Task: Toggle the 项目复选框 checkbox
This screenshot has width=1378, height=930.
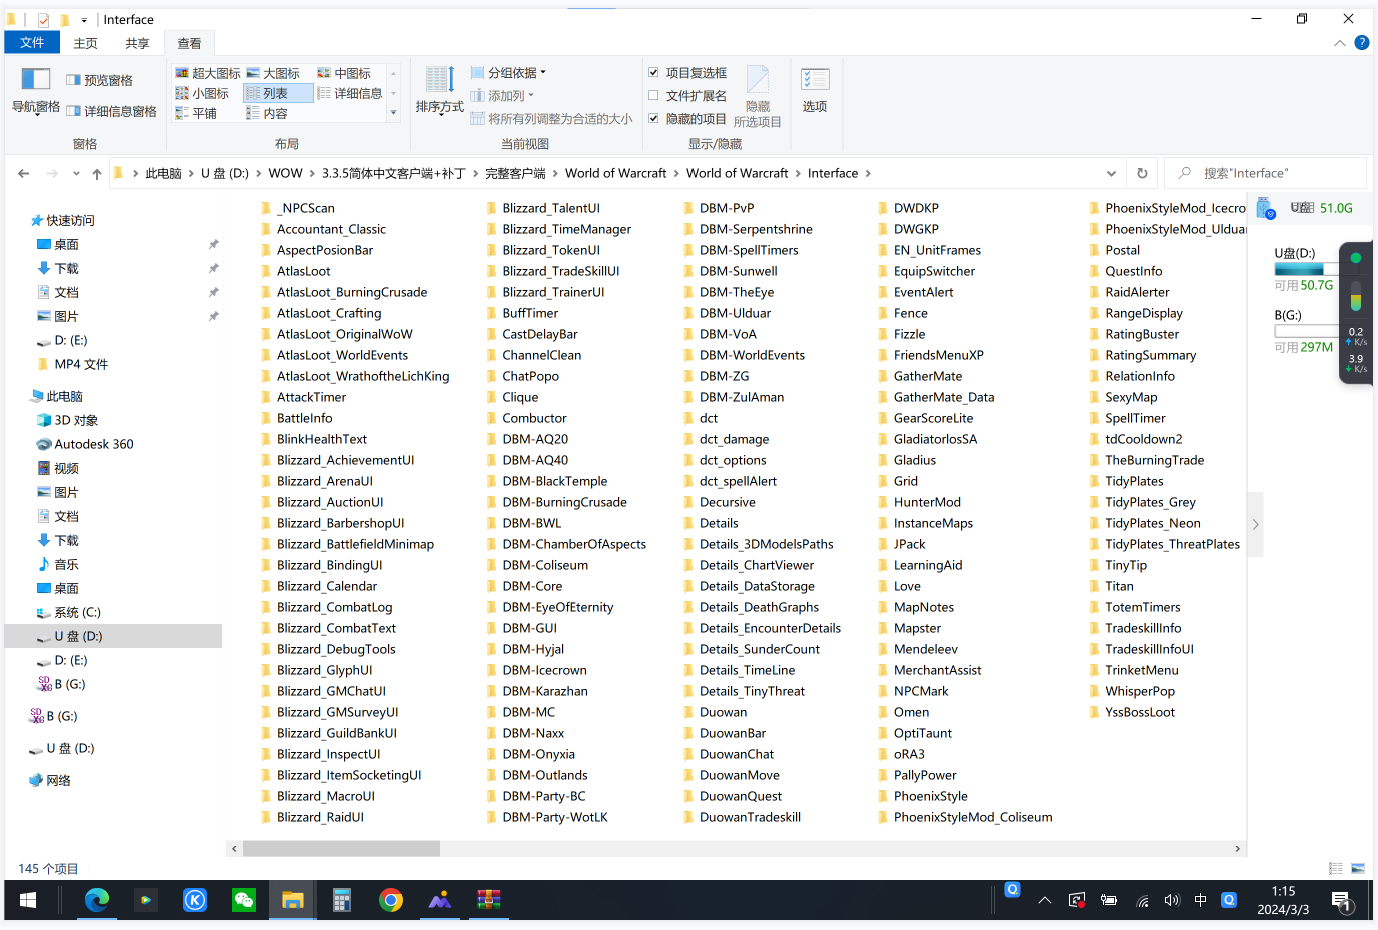Action: pos(653,73)
